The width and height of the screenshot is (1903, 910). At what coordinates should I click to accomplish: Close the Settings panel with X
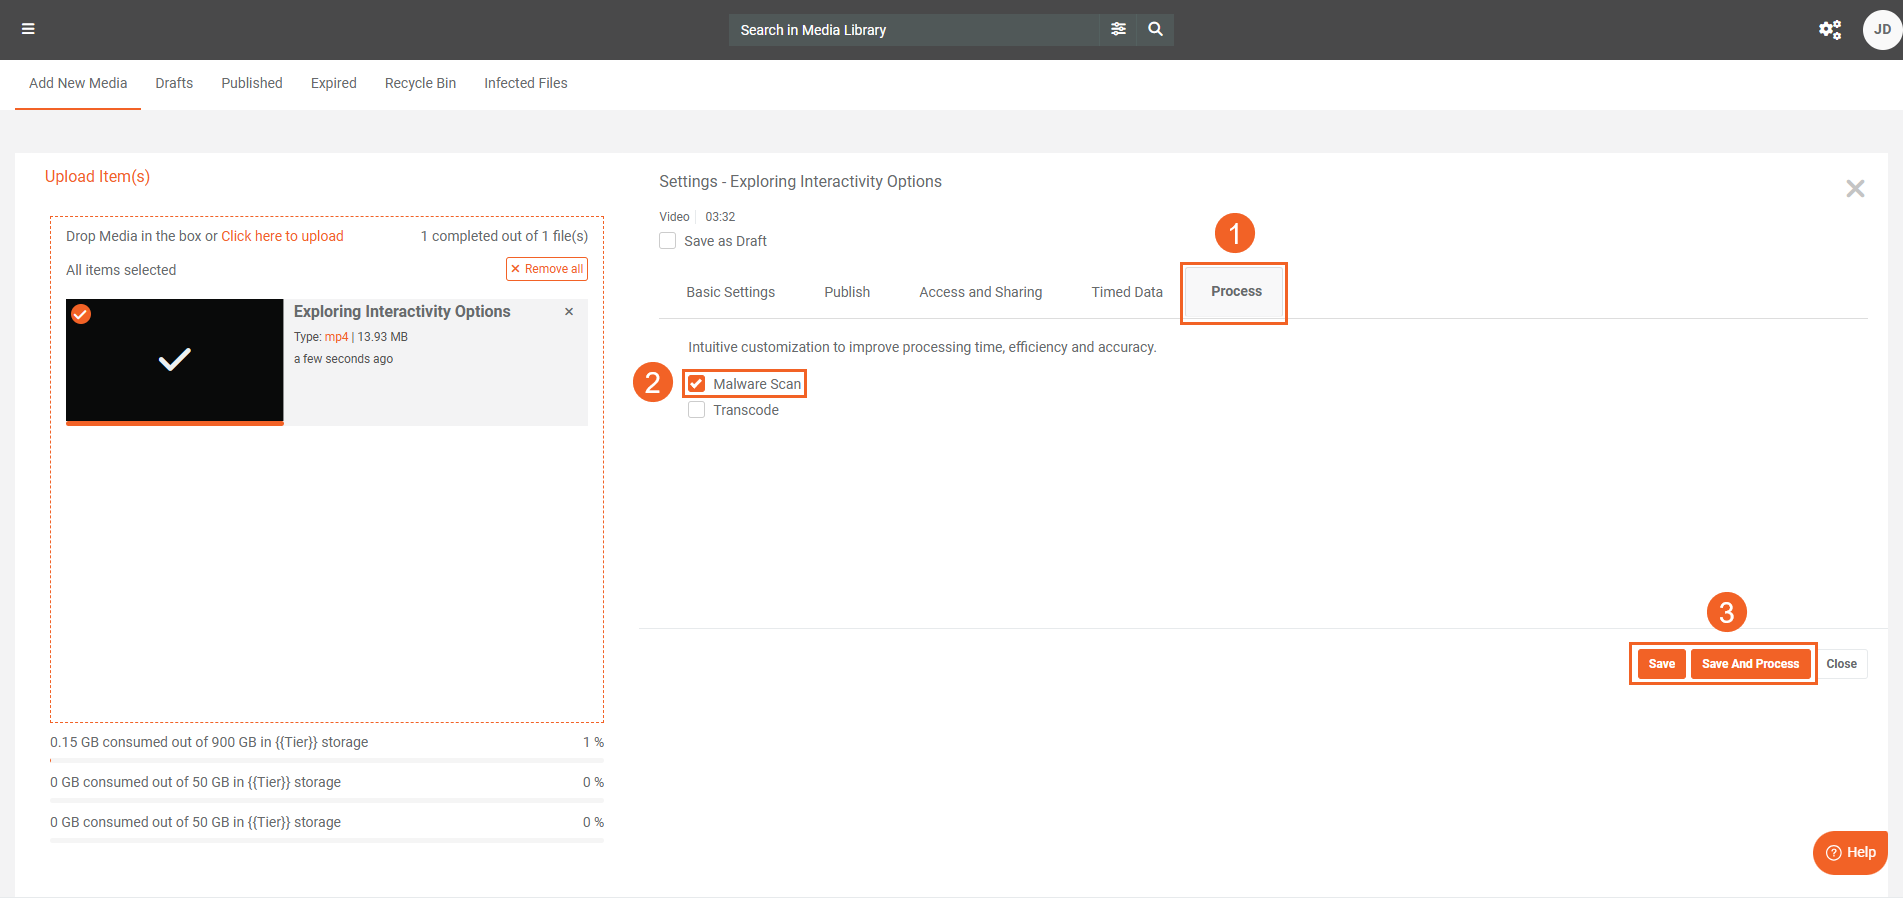pos(1854,189)
